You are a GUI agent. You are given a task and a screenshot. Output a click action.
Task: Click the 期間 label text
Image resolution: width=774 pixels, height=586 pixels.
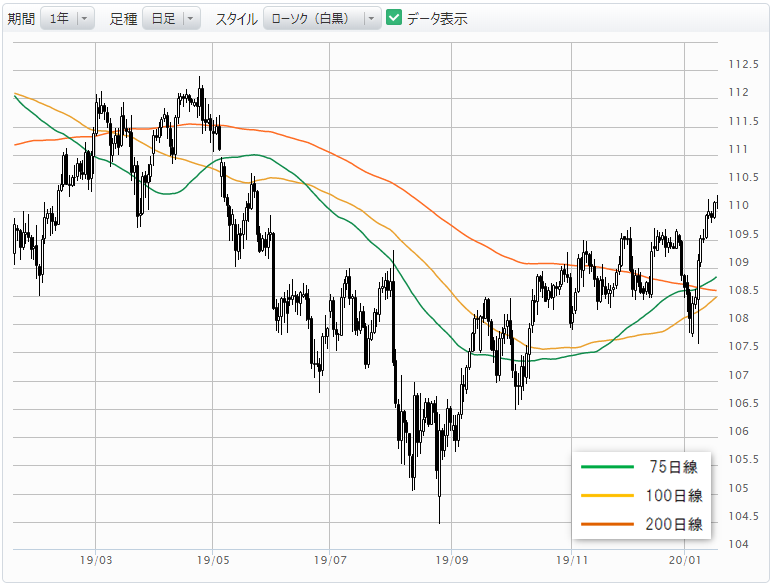coord(21,19)
